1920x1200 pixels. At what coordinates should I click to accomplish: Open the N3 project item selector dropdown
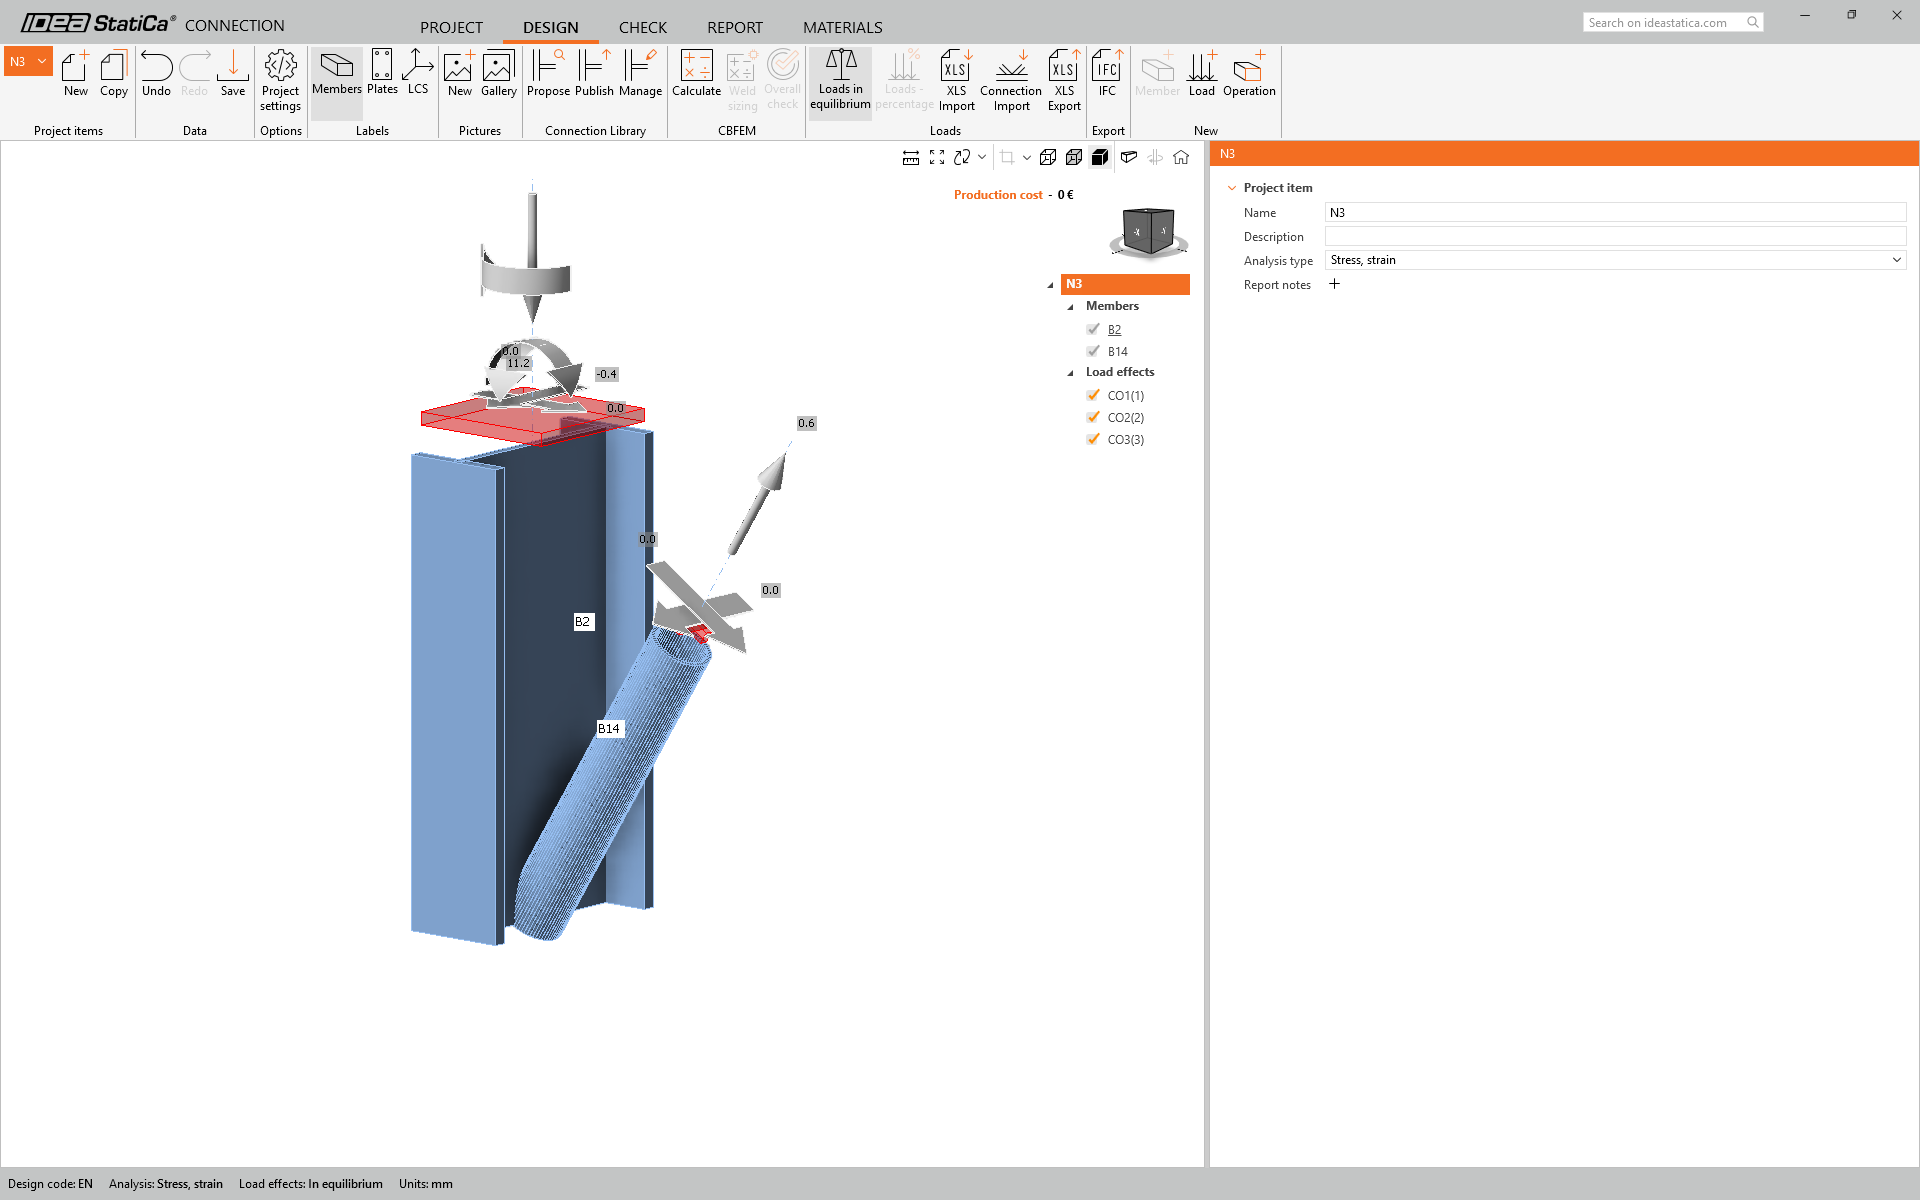pyautogui.click(x=43, y=61)
